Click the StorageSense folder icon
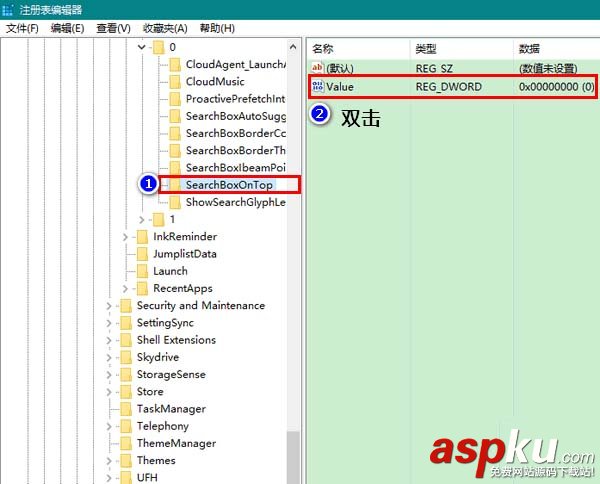Screen dimensions: 600x484 point(126,375)
